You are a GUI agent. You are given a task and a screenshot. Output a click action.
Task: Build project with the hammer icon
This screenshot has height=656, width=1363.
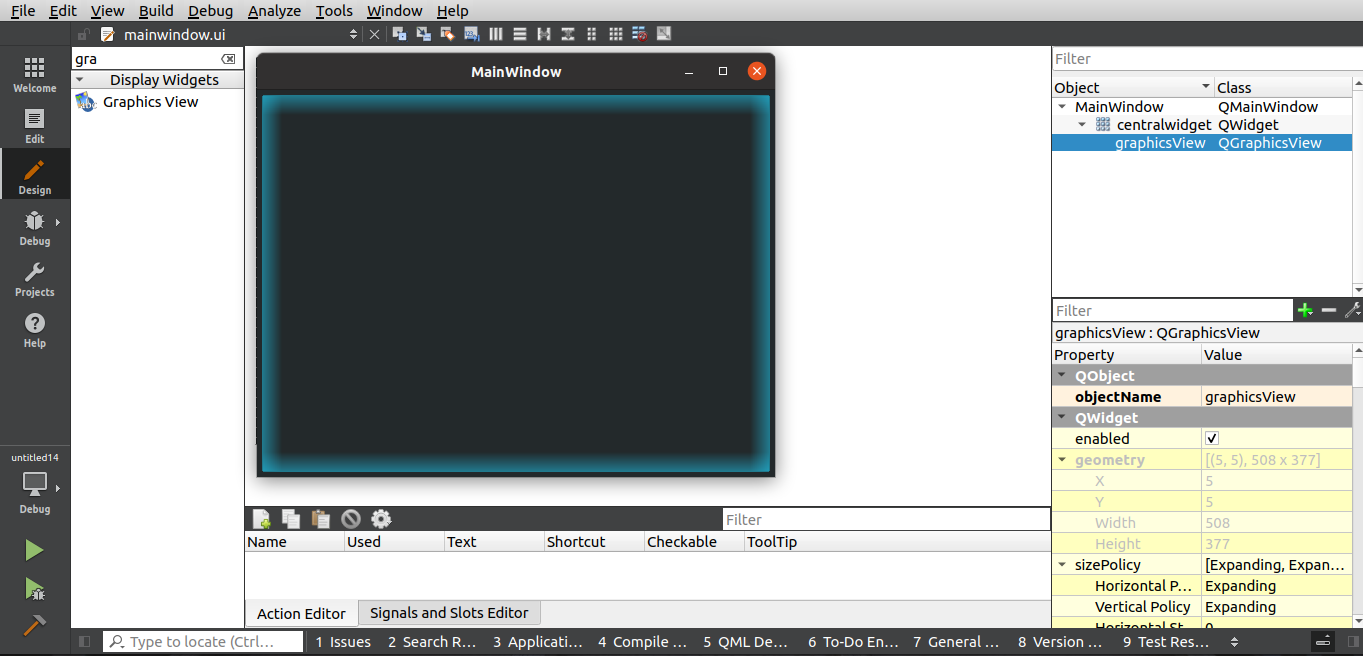tap(34, 624)
